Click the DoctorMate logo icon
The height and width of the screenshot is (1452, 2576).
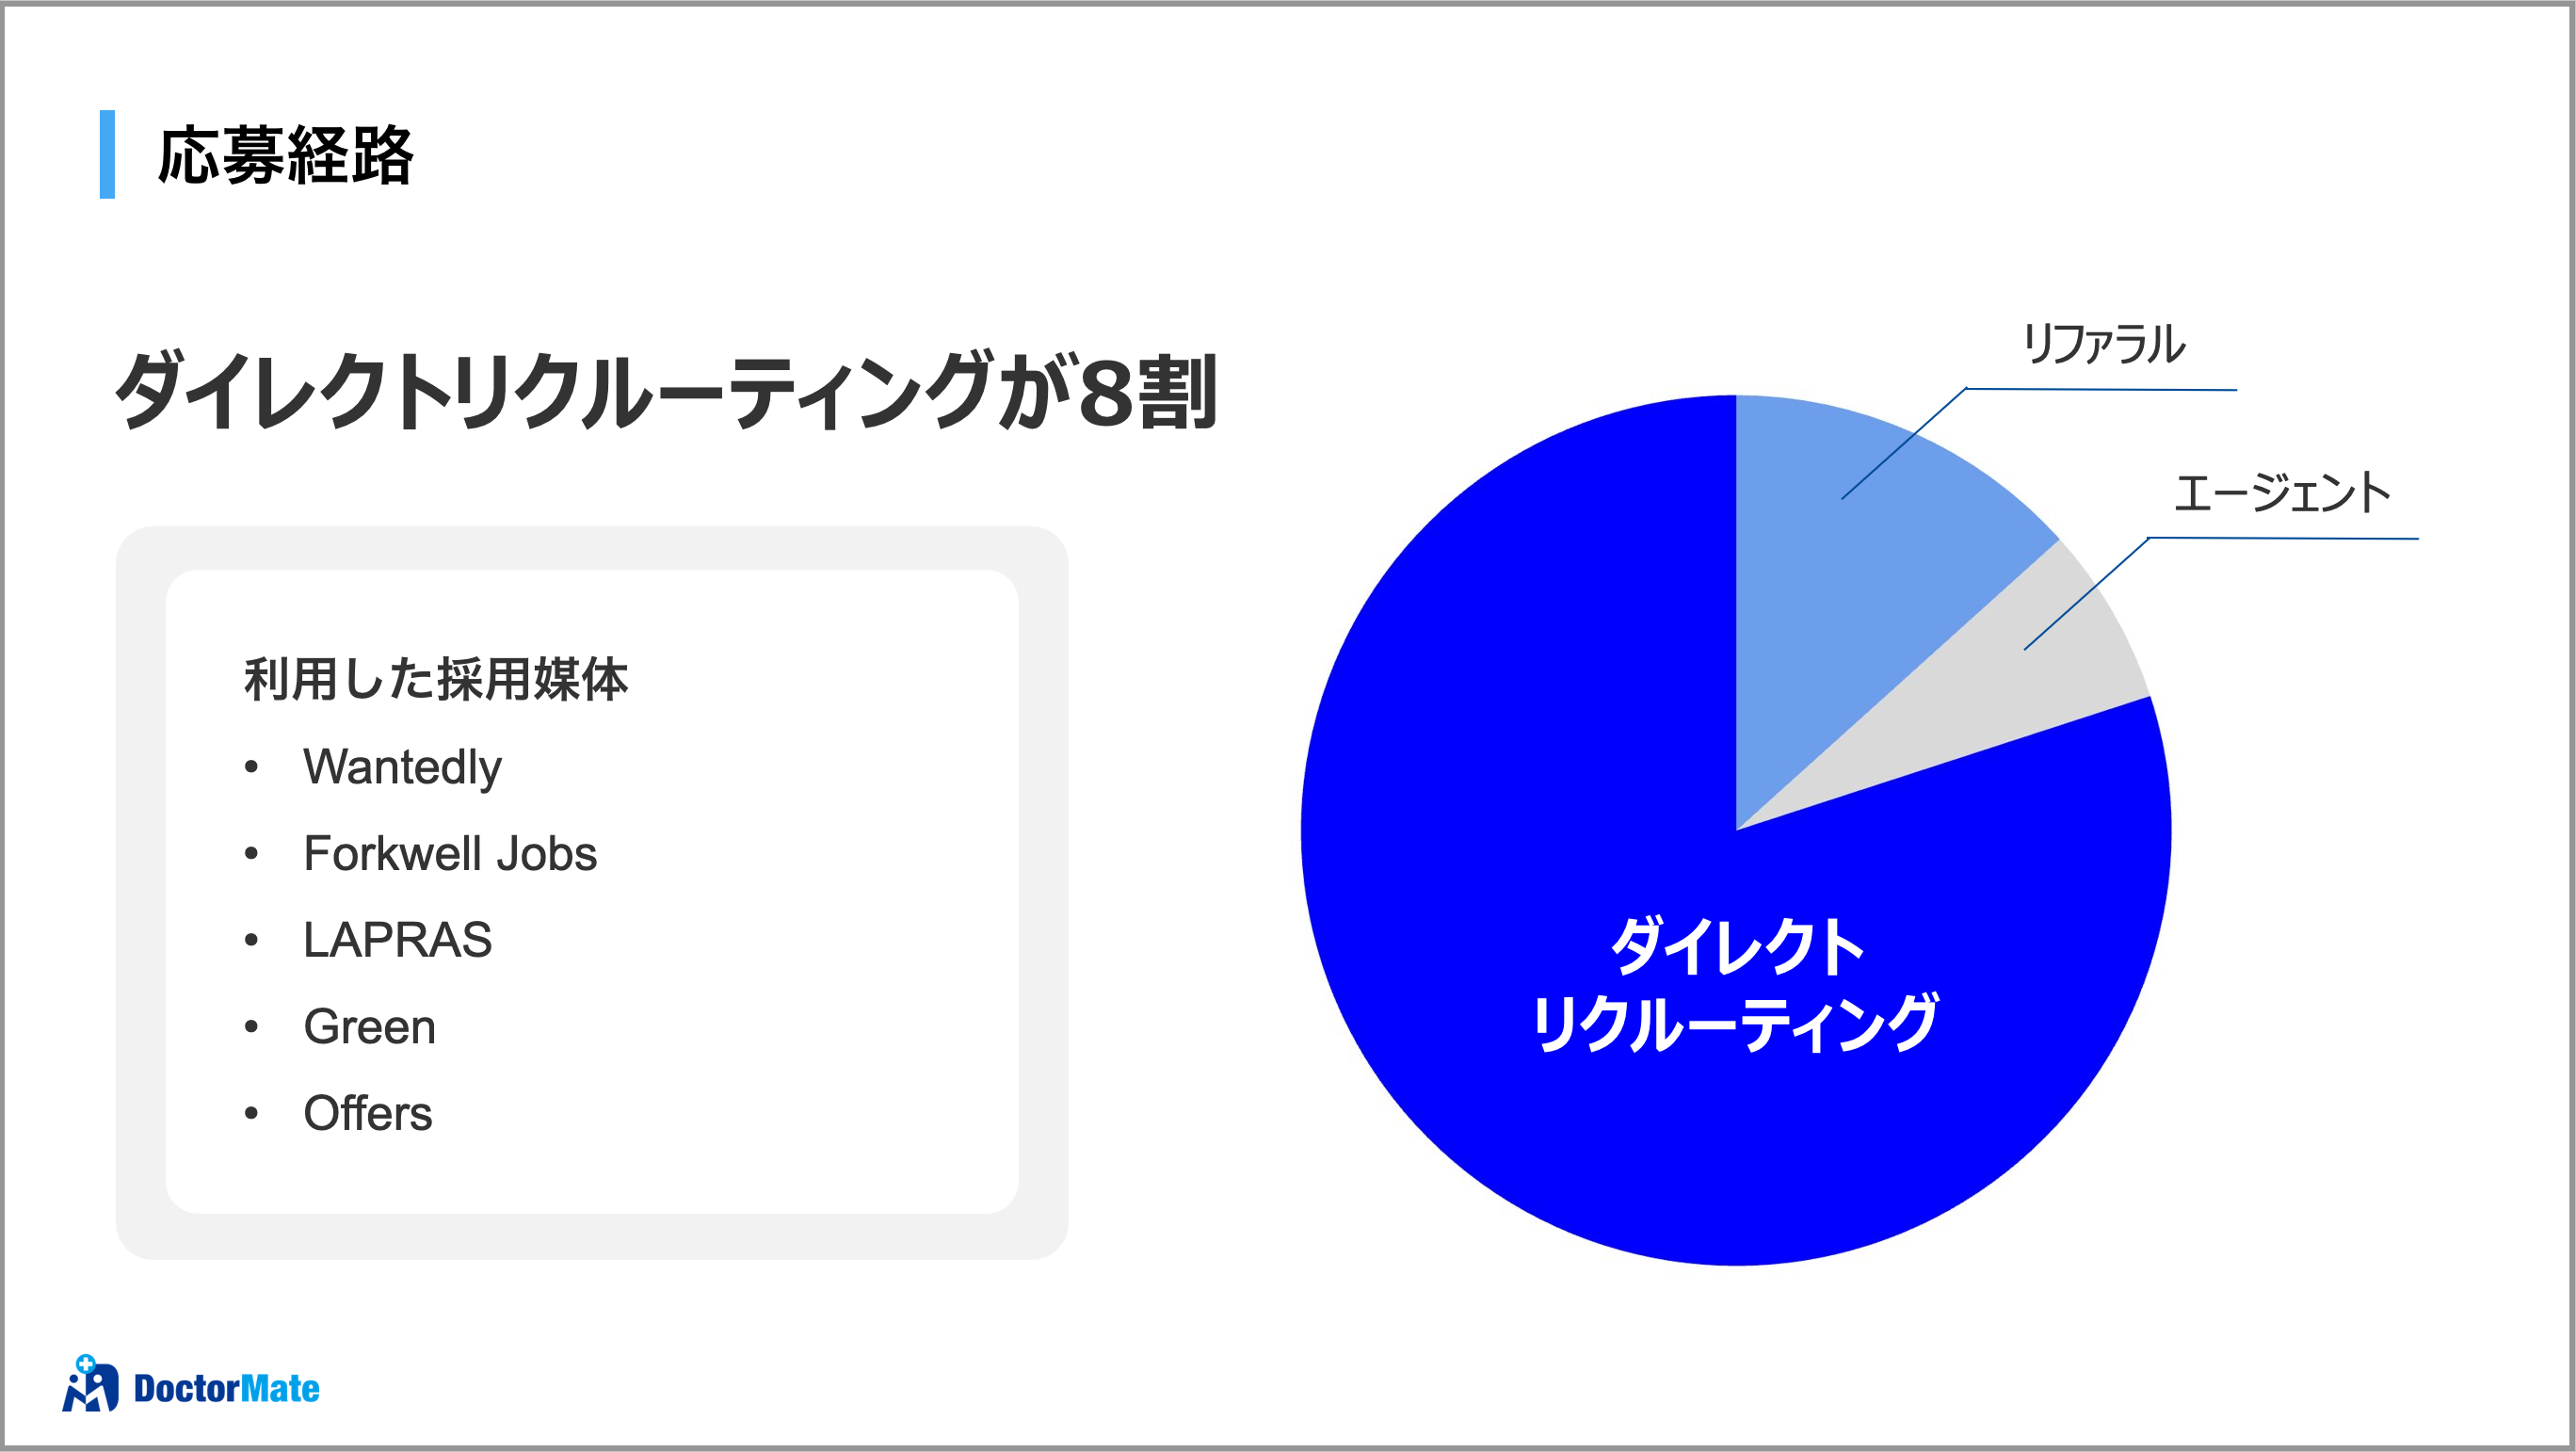(90, 1385)
